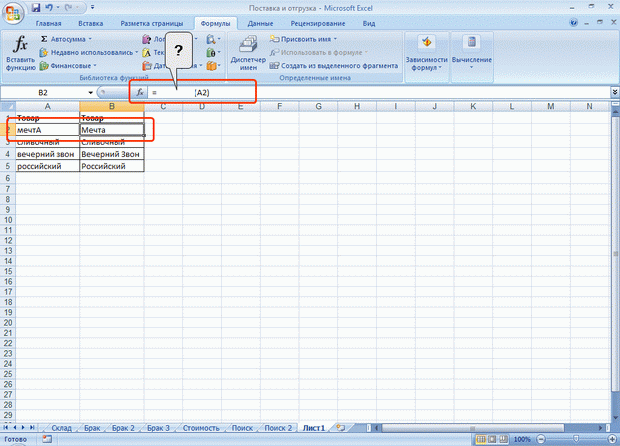Expand the Name Box dropdown arrow

tap(91, 93)
